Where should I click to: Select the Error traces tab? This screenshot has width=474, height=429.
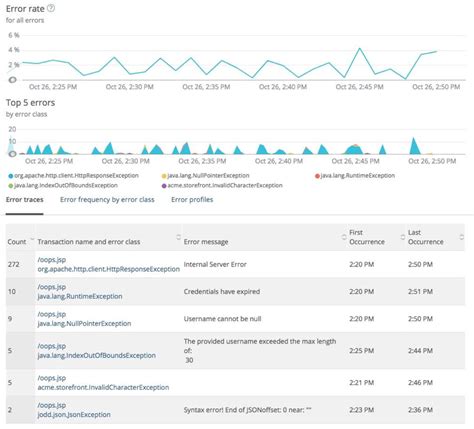(25, 200)
